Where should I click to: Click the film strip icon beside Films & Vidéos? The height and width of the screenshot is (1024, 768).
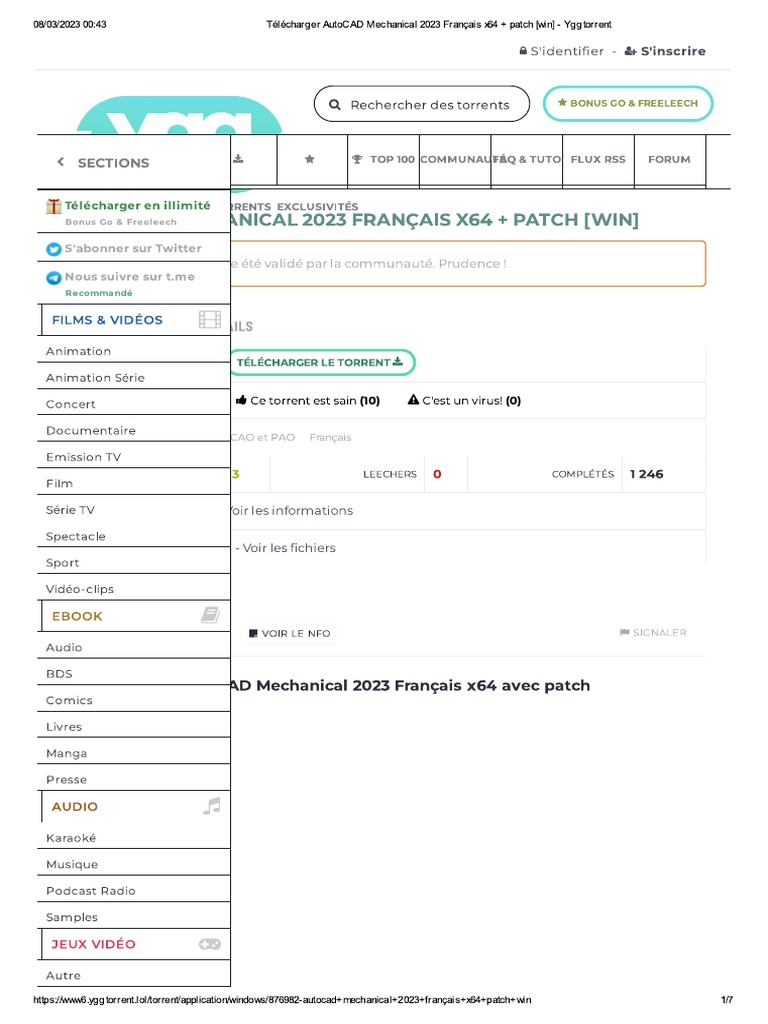tap(210, 320)
